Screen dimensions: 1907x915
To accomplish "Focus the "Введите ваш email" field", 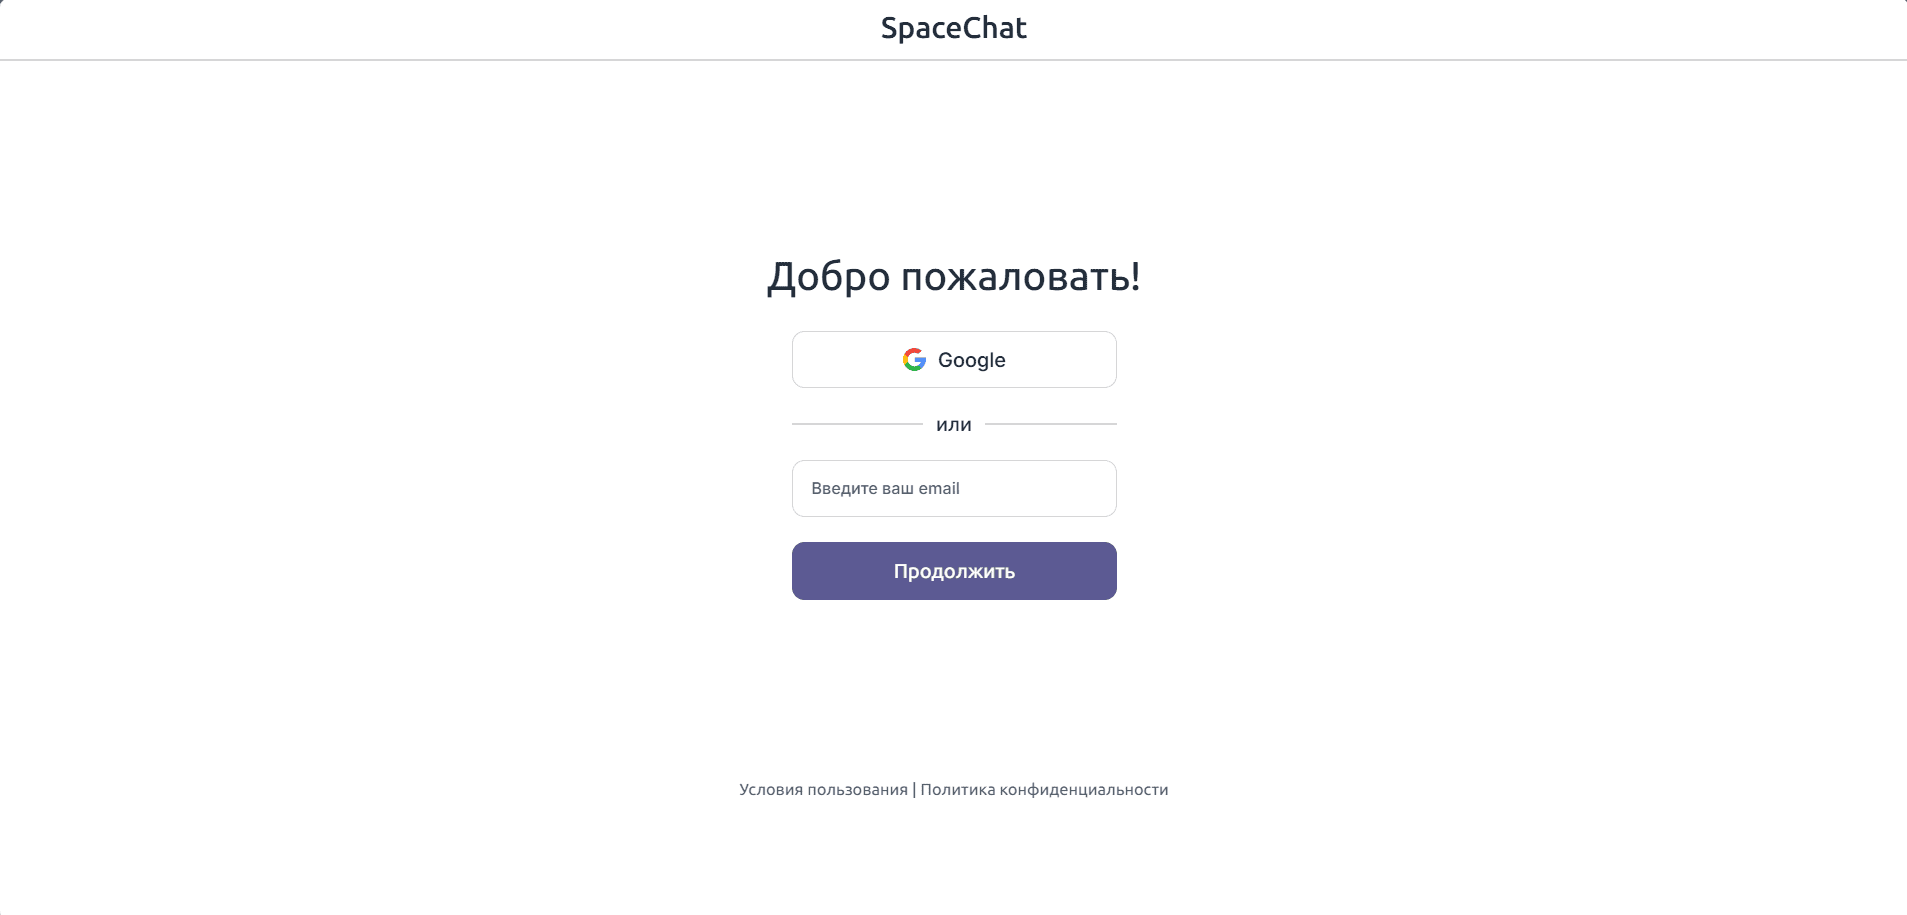I will tap(954, 488).
